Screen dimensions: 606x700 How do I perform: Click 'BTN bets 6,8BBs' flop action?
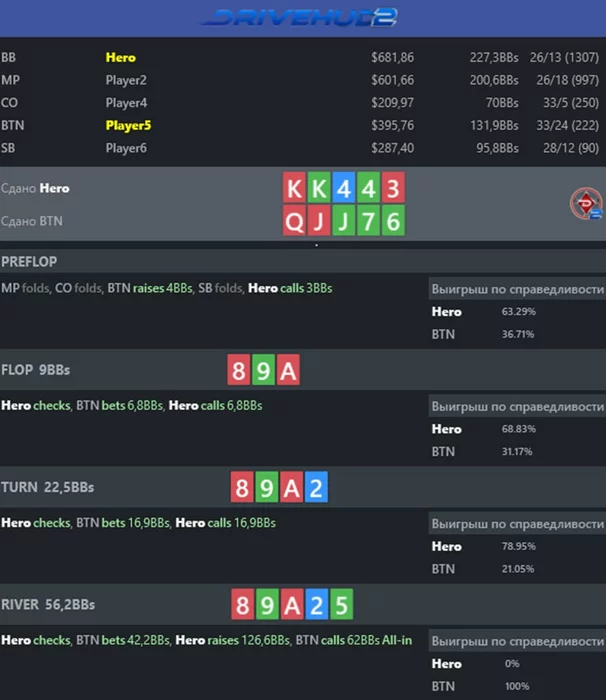(x=119, y=406)
